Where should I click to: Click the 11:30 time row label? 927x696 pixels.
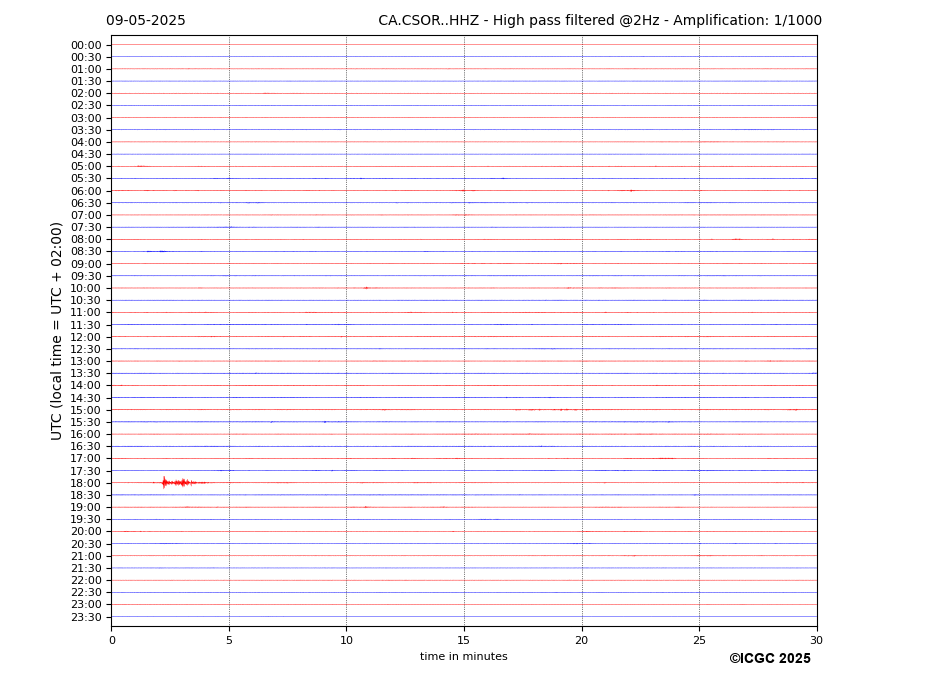click(x=86, y=325)
